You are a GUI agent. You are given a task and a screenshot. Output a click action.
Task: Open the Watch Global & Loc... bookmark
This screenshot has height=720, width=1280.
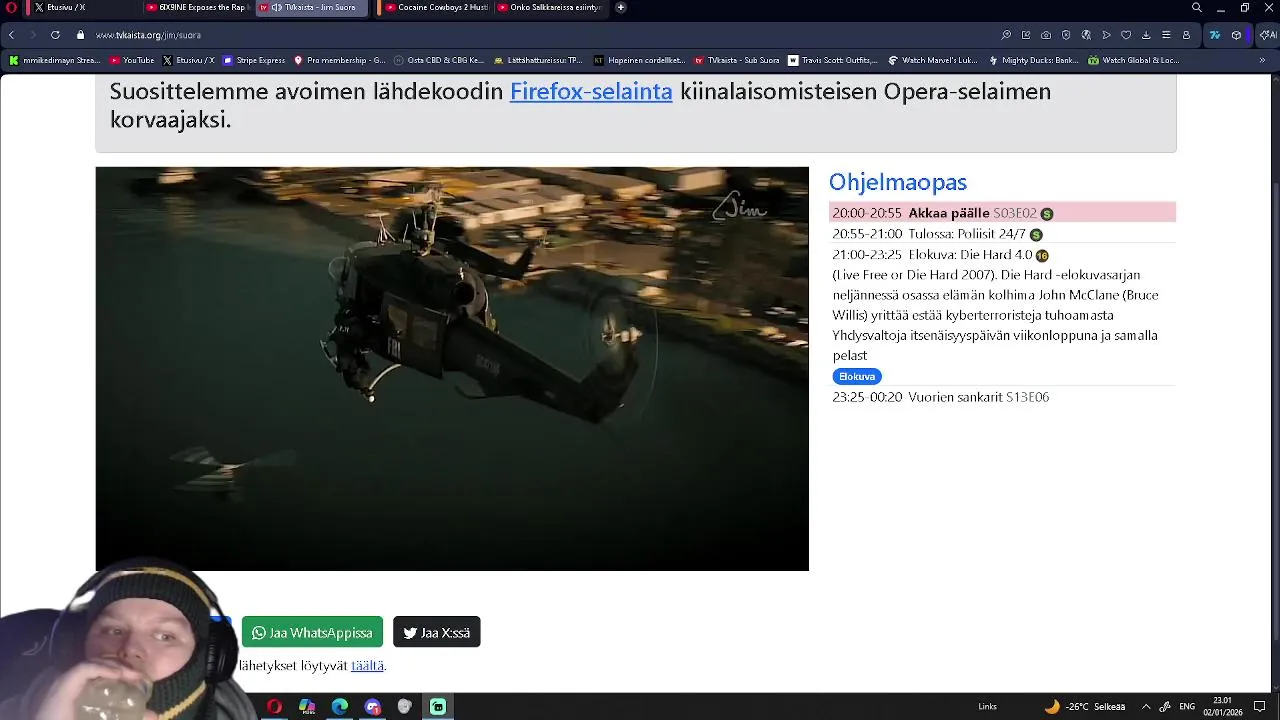click(1134, 60)
